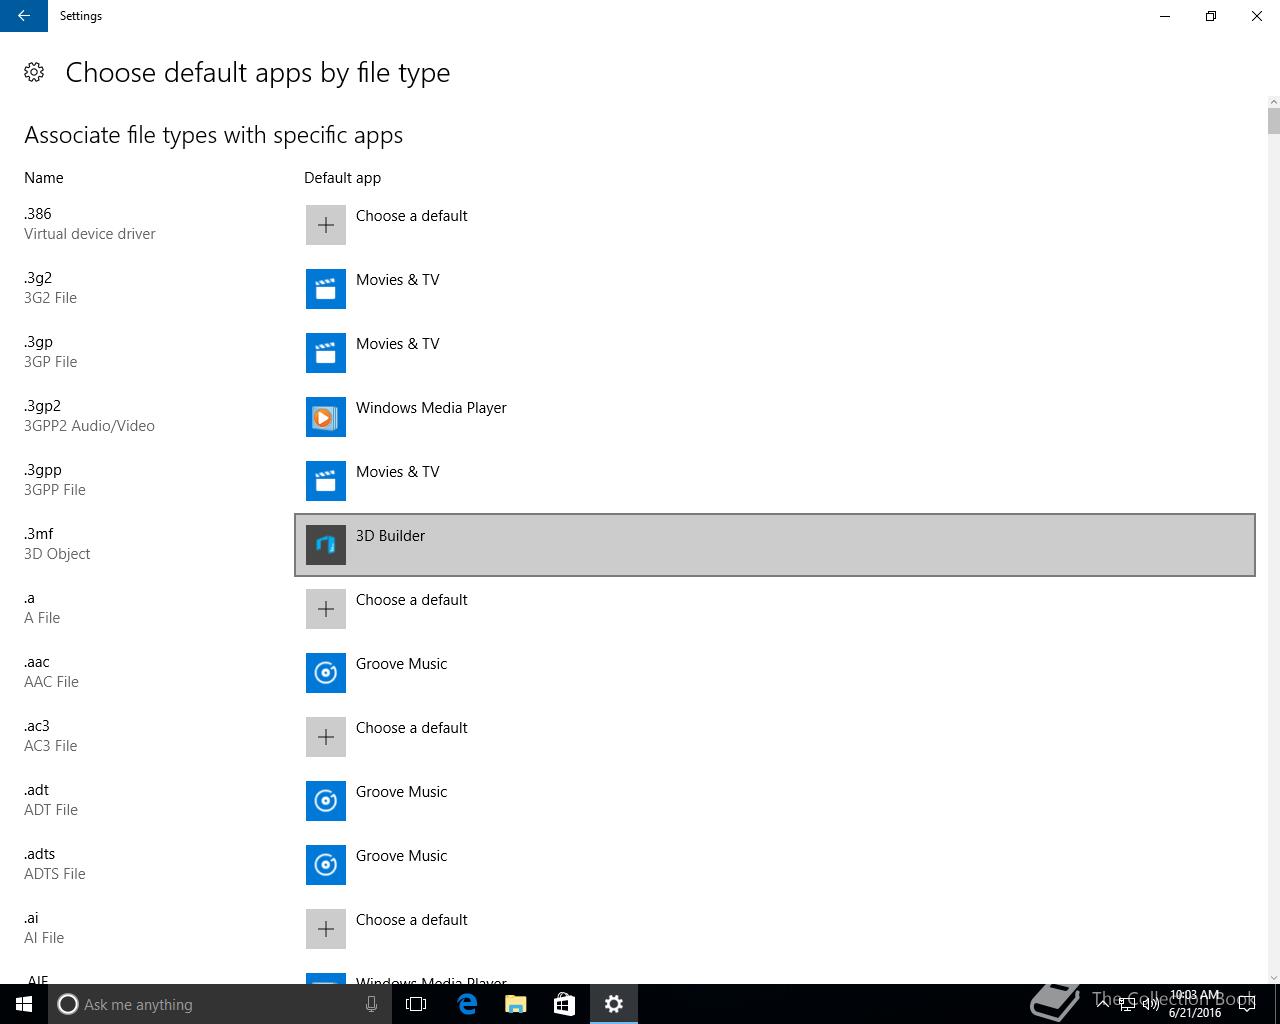The image size is (1280, 1024).
Task: Click the back arrow in Settings title bar
Action: pos(24,16)
